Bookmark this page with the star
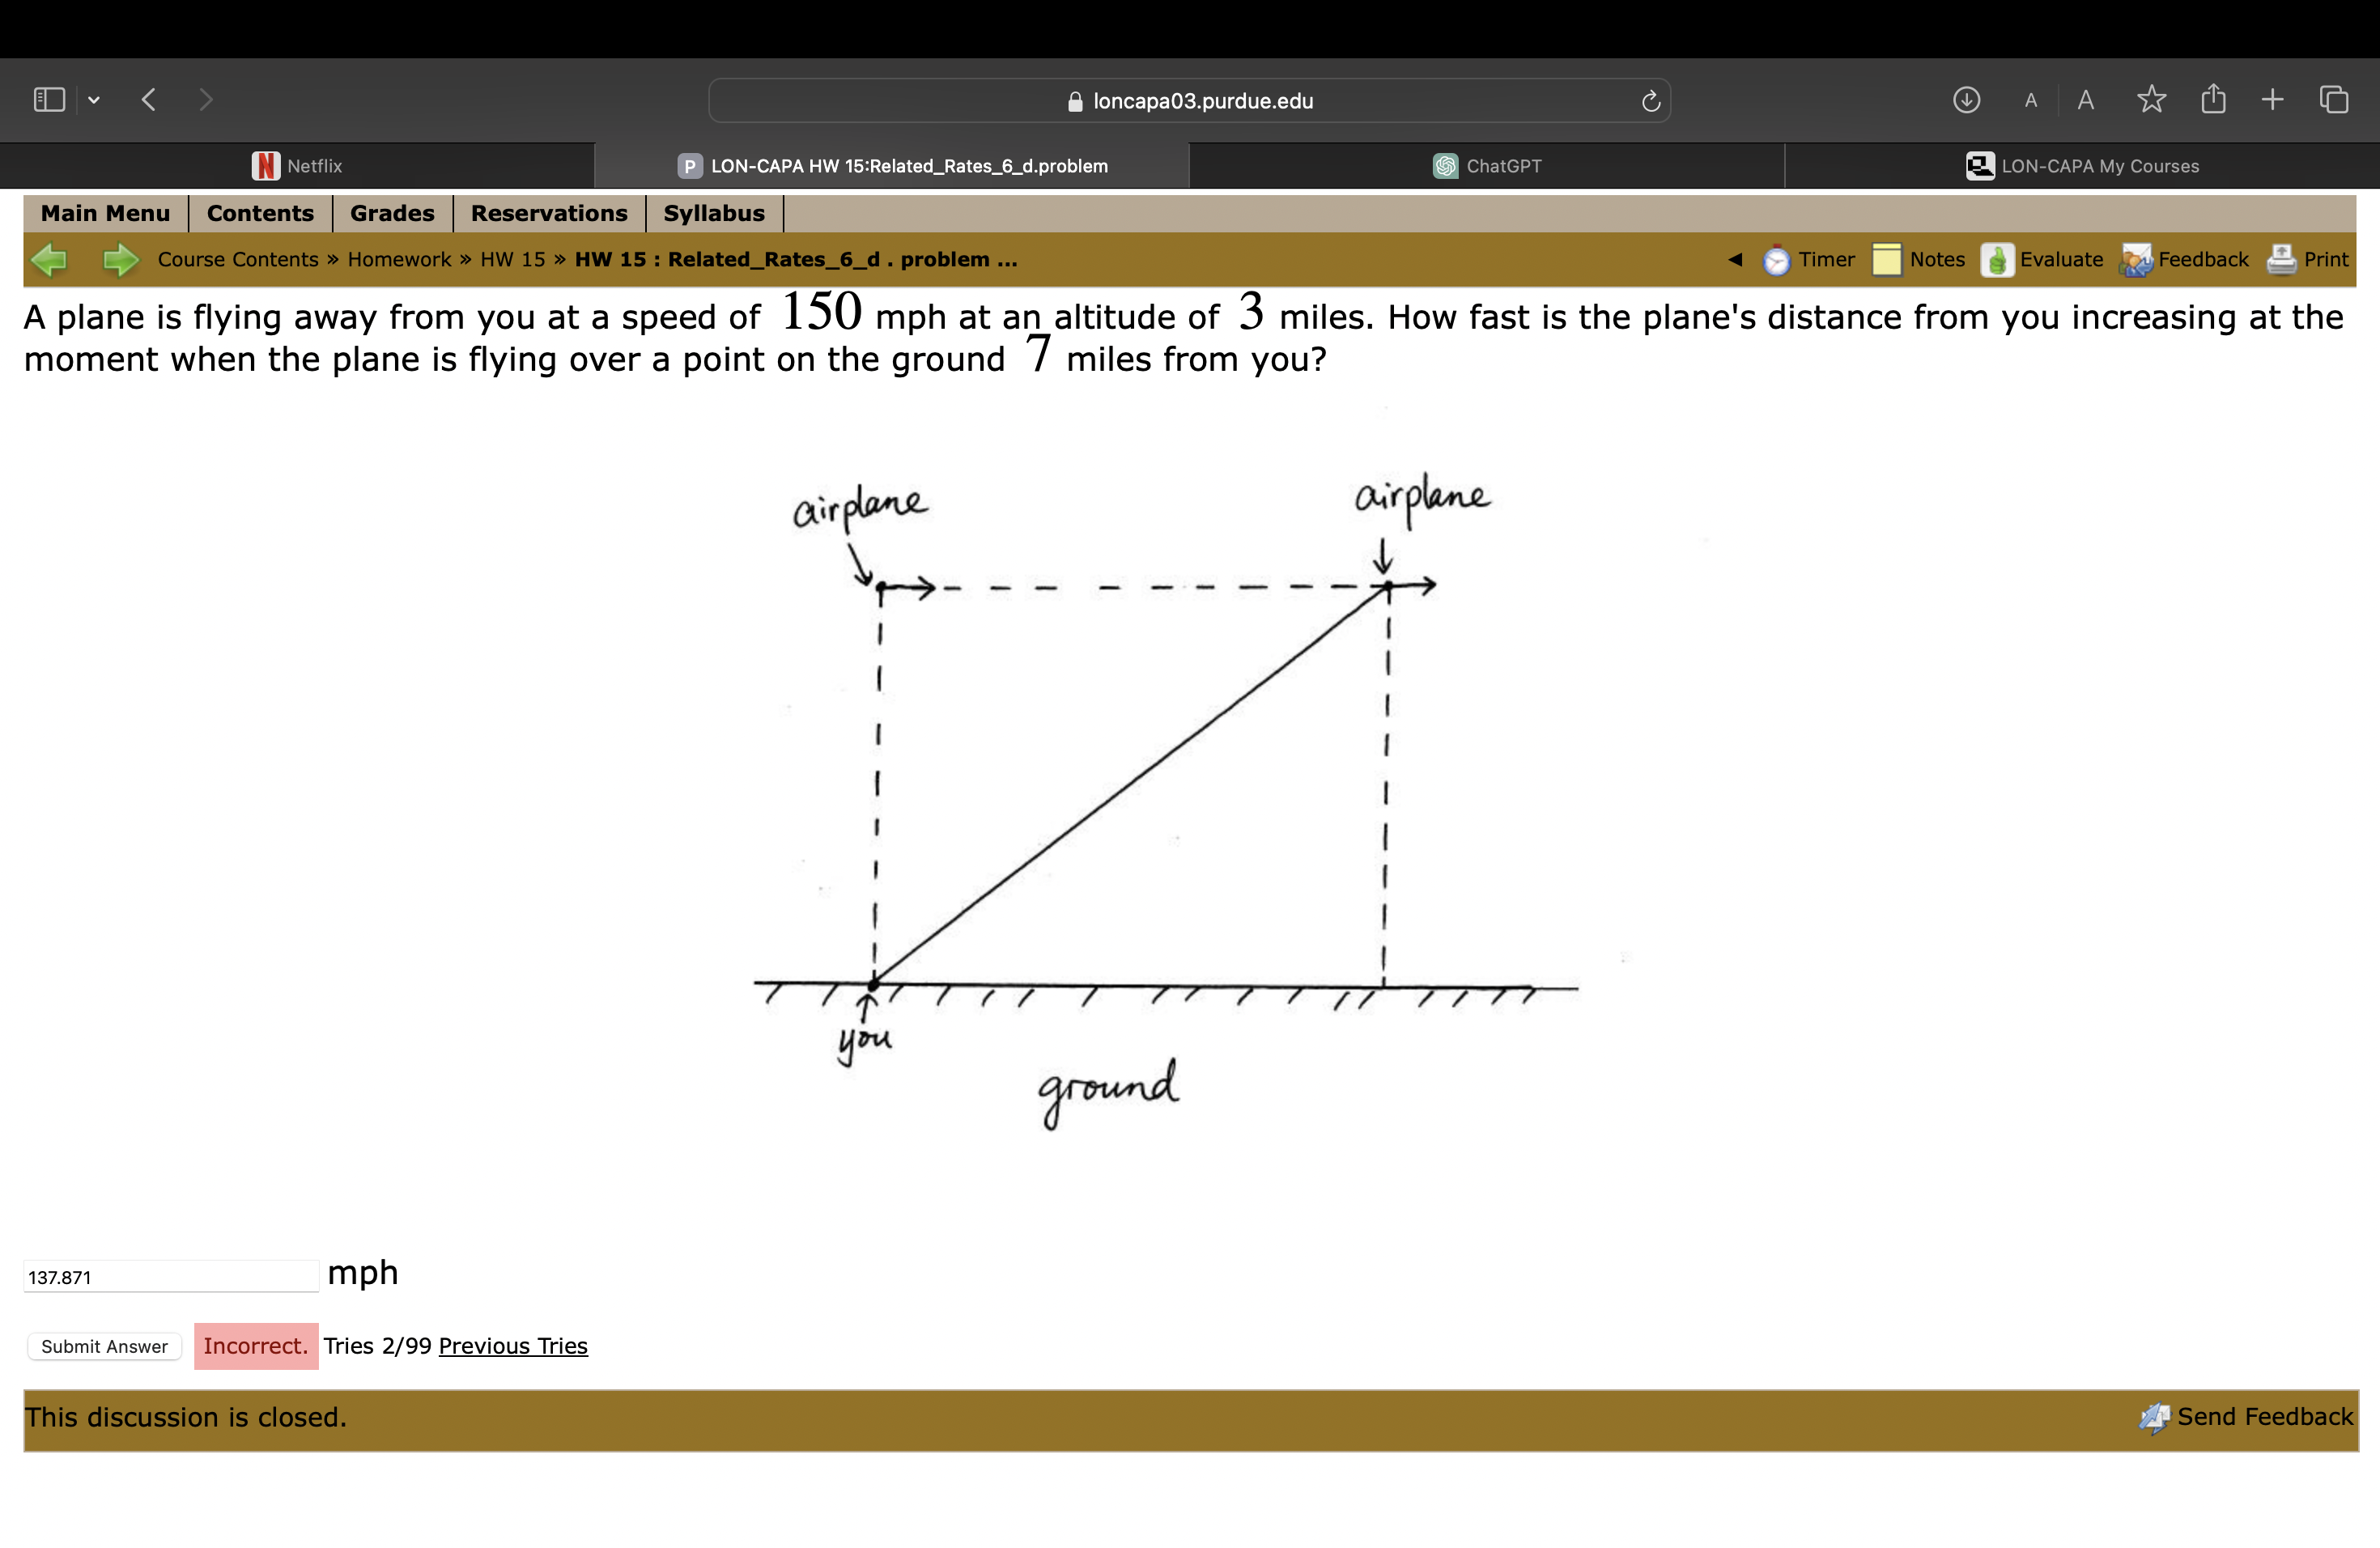 tap(2151, 99)
